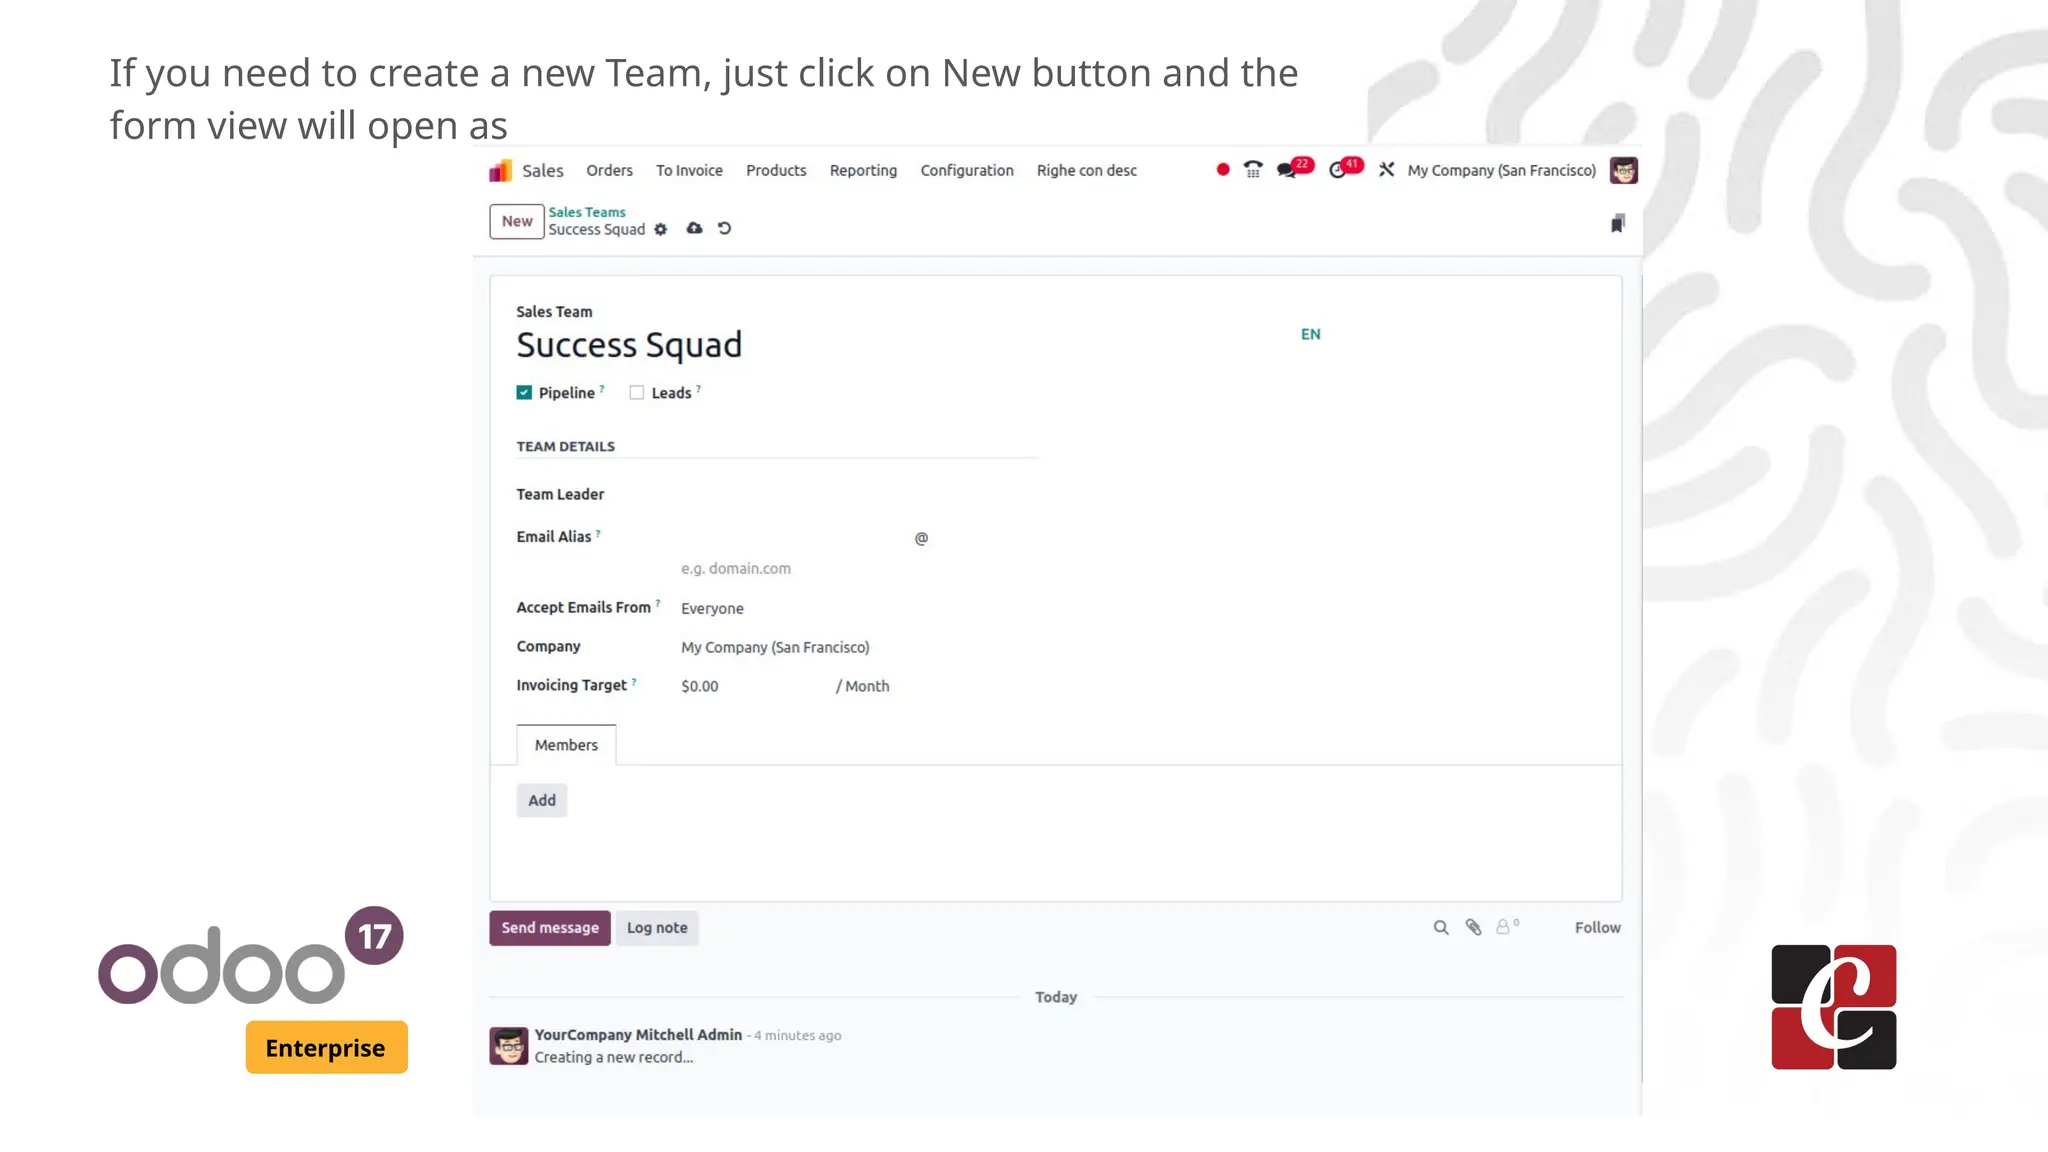The width and height of the screenshot is (2048, 1152).
Task: Click the Send message button
Action: tap(550, 928)
